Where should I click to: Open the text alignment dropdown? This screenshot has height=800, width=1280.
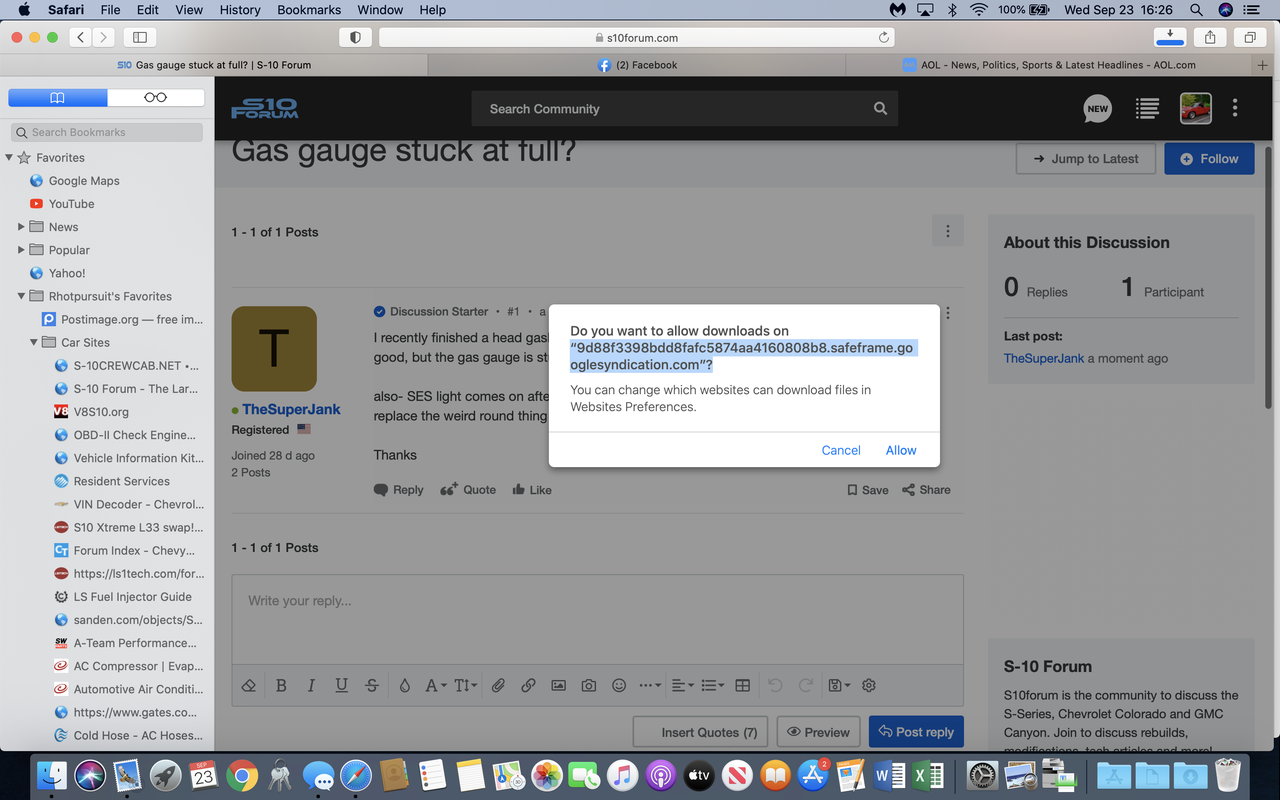[682, 685]
